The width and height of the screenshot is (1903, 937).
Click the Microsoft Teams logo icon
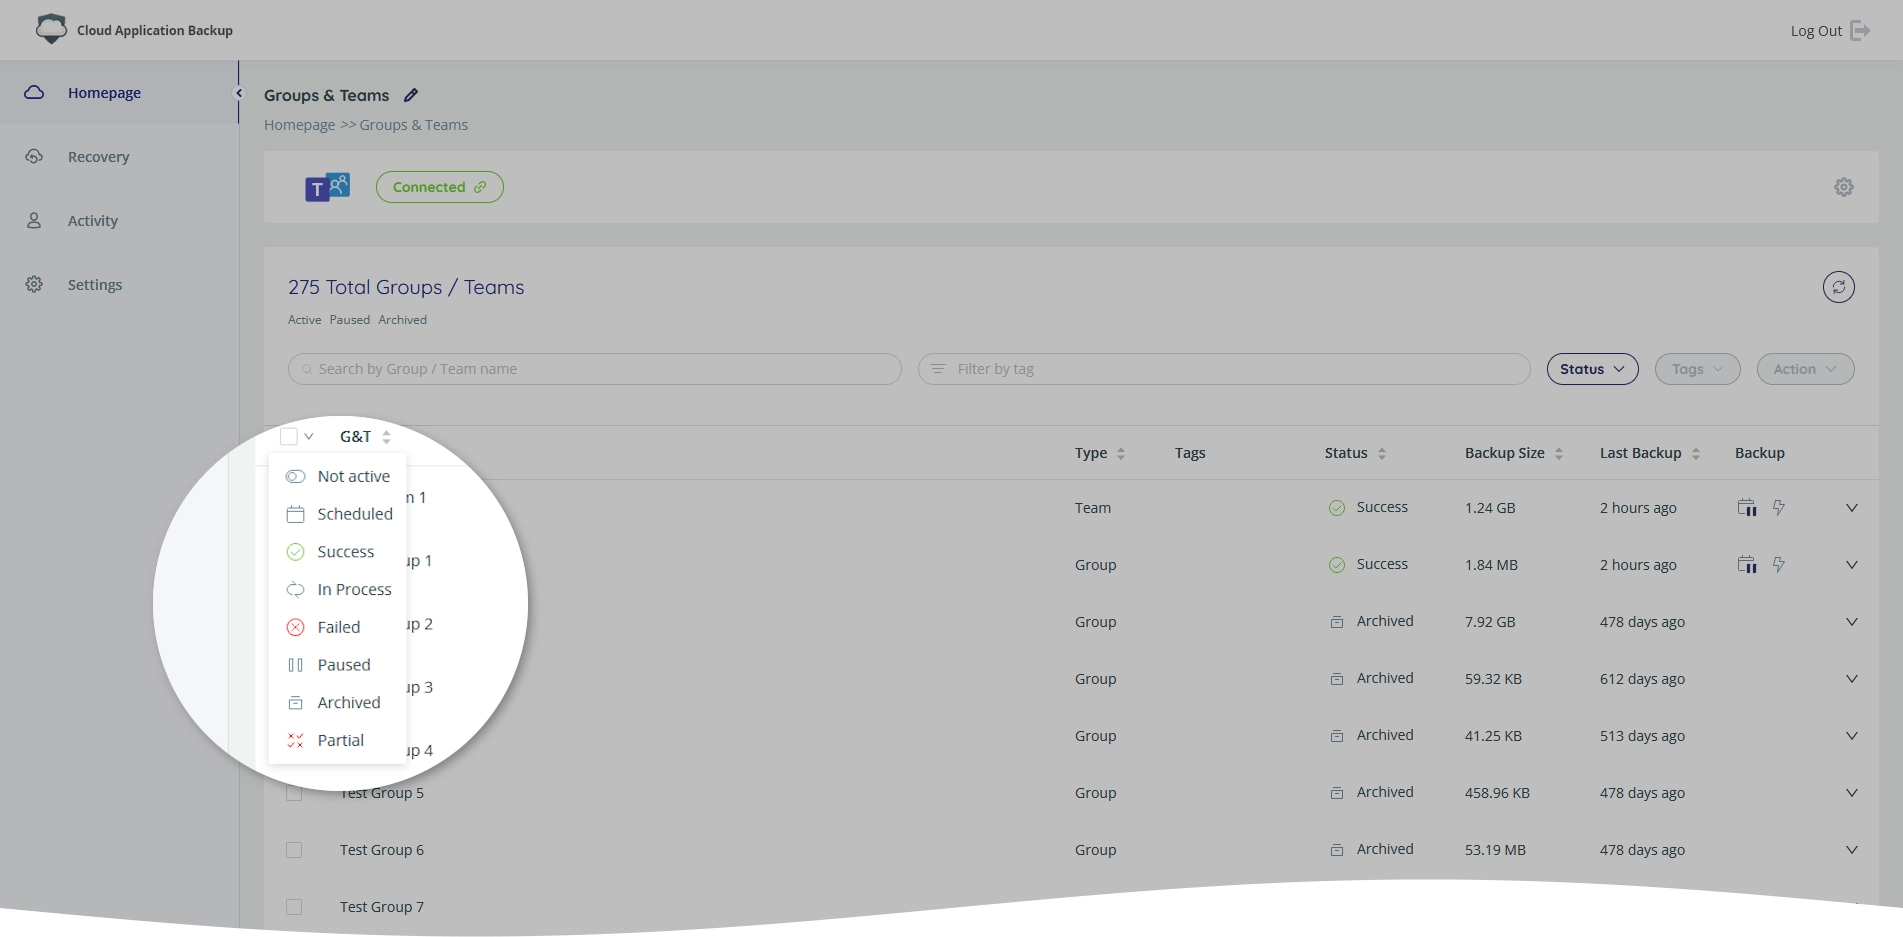[327, 187]
